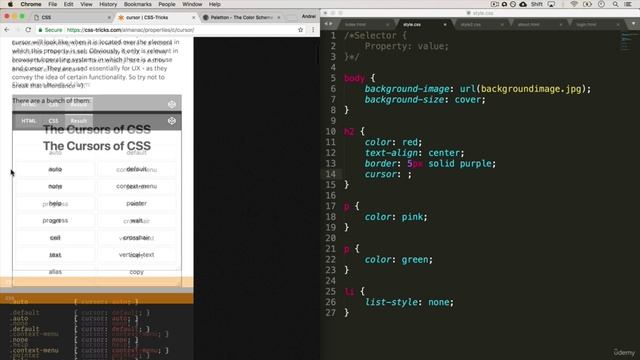The width and height of the screenshot is (640, 360).
Task: Close the login.html editor tab
Action: point(618,25)
